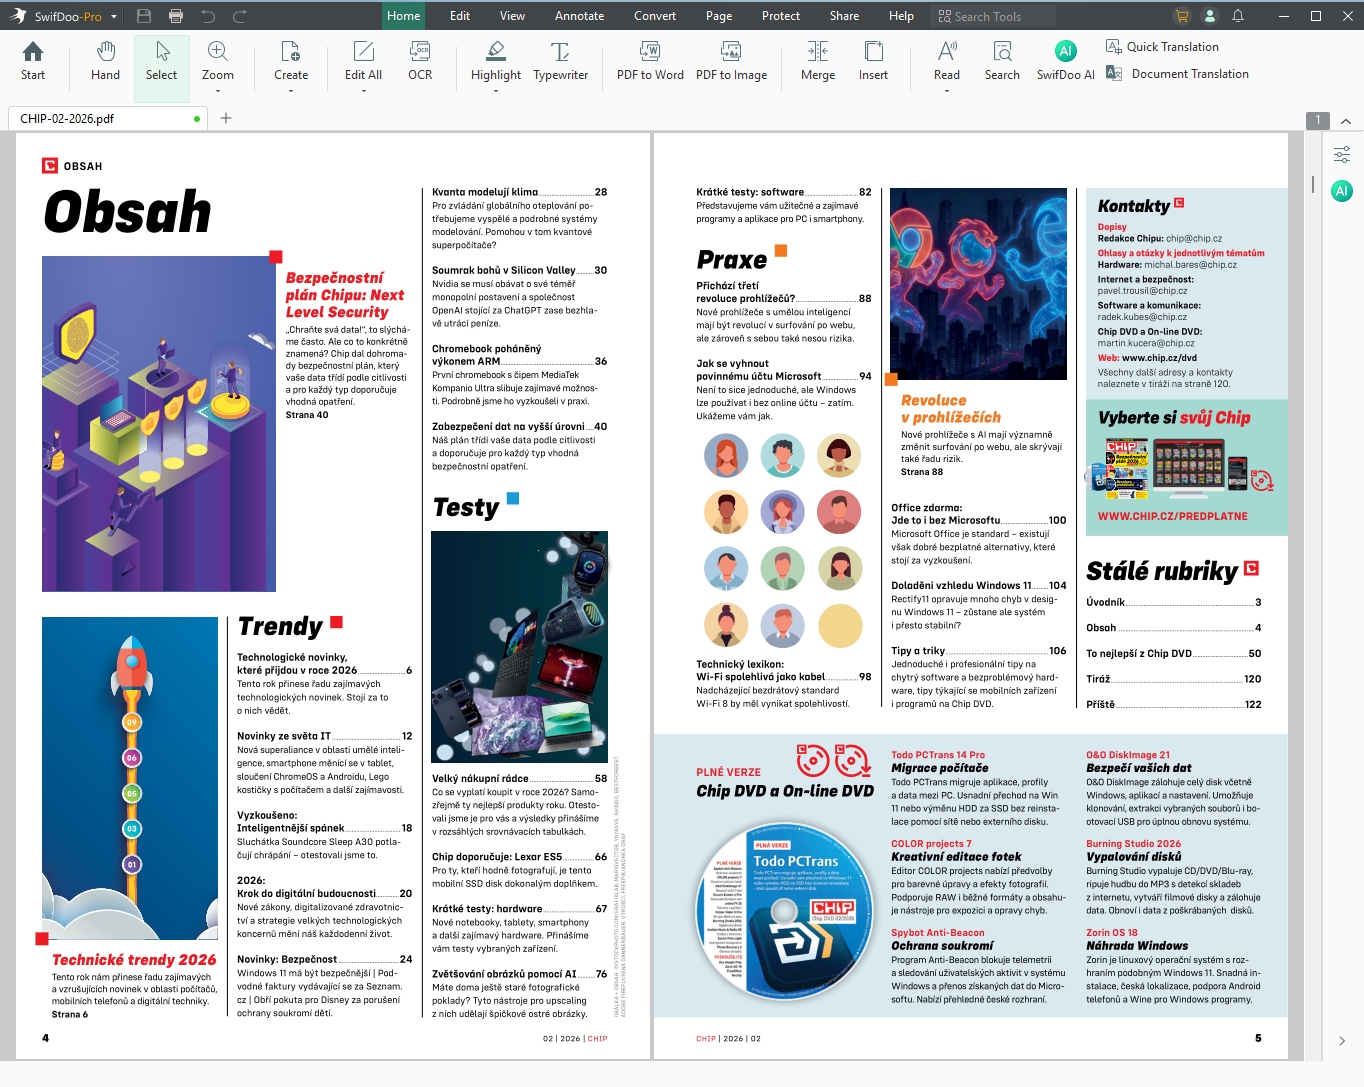Viewport: 1364px width, 1087px height.
Task: Open the properties settings panel on right sidebar
Action: [1342, 154]
